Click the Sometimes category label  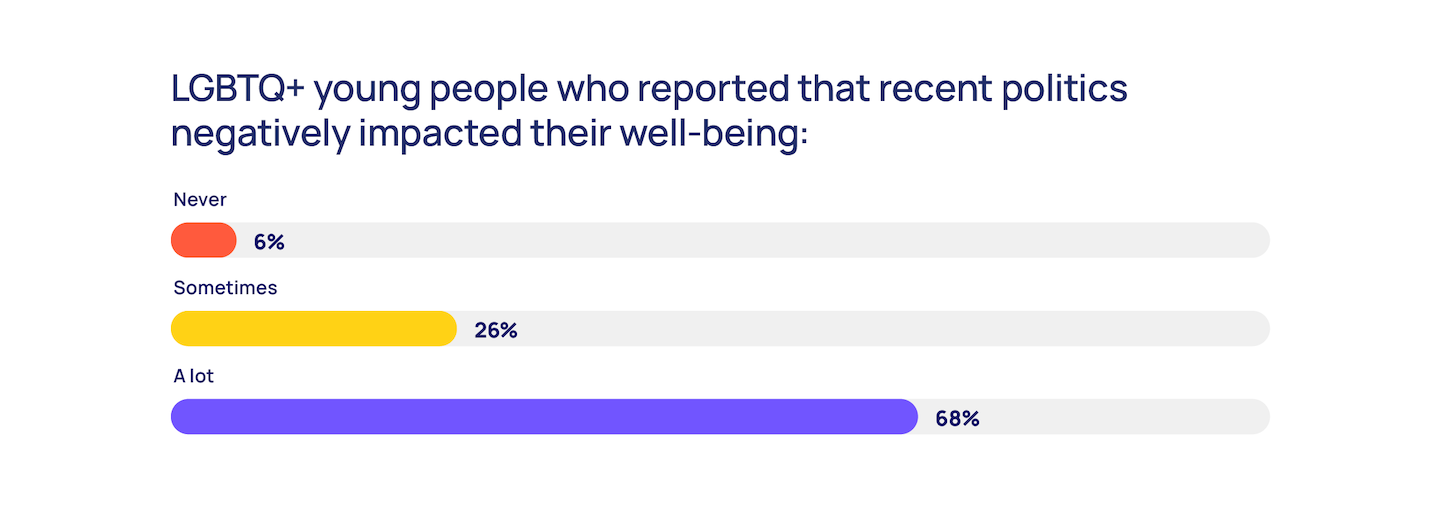pyautogui.click(x=225, y=288)
